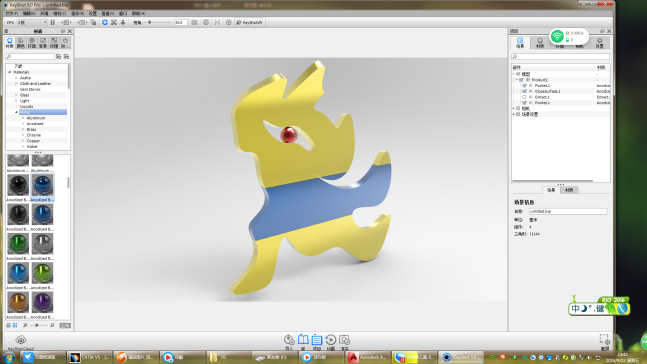Open the KeyShot Cloud button
Screen dimensions: 647x364
click(20, 342)
